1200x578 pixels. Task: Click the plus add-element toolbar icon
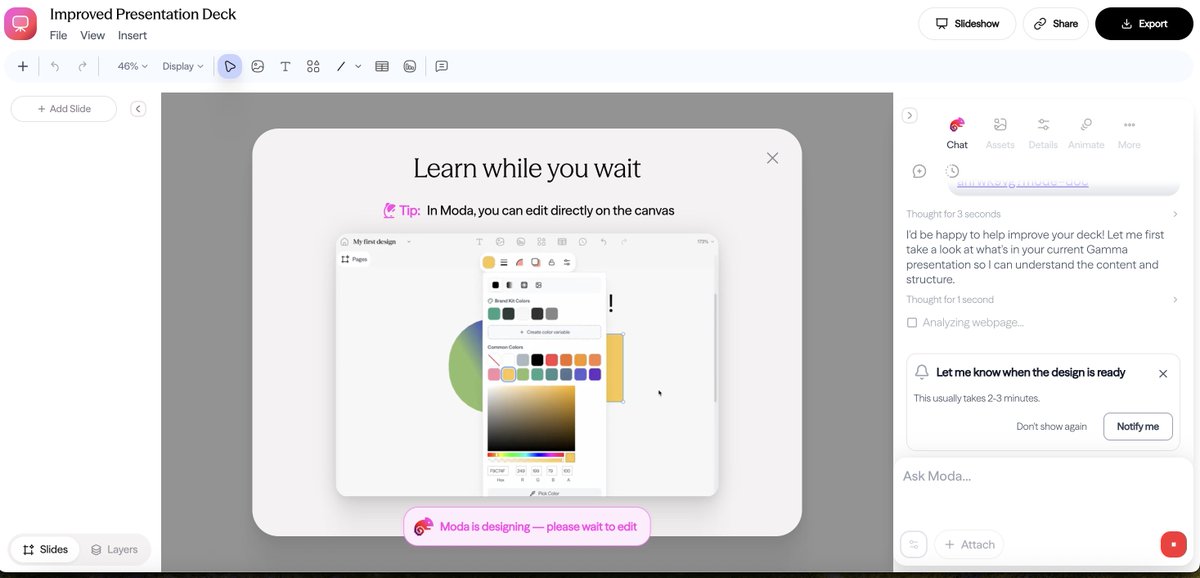[23, 66]
